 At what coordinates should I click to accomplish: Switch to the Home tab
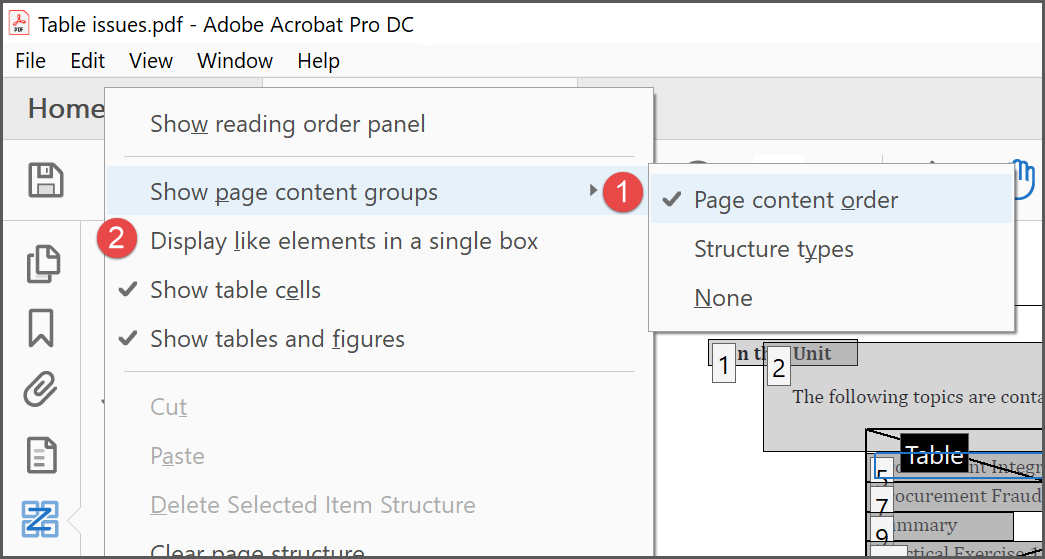[65, 108]
